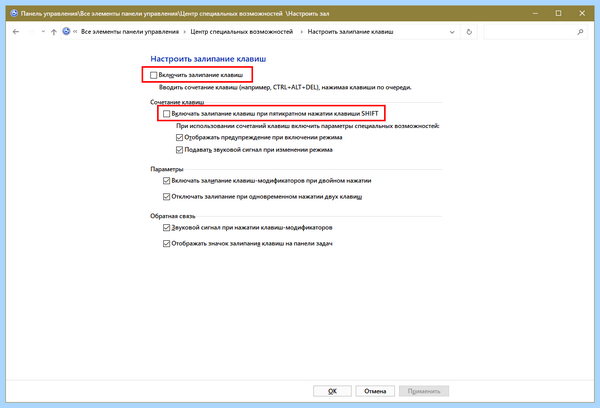Click the CTRL+ALT+DEL description text

(x=285, y=87)
